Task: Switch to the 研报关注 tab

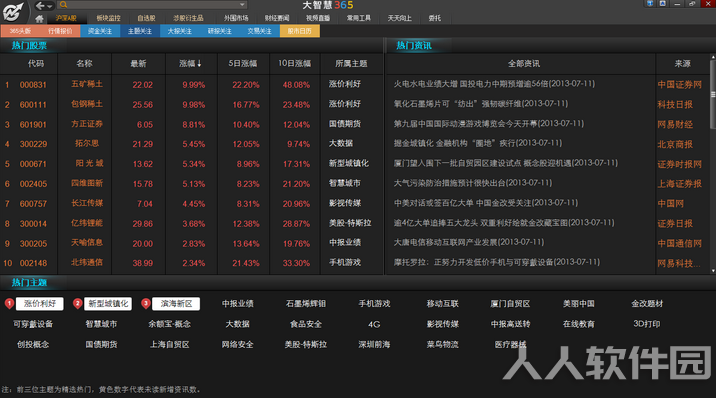Action: tap(220, 31)
